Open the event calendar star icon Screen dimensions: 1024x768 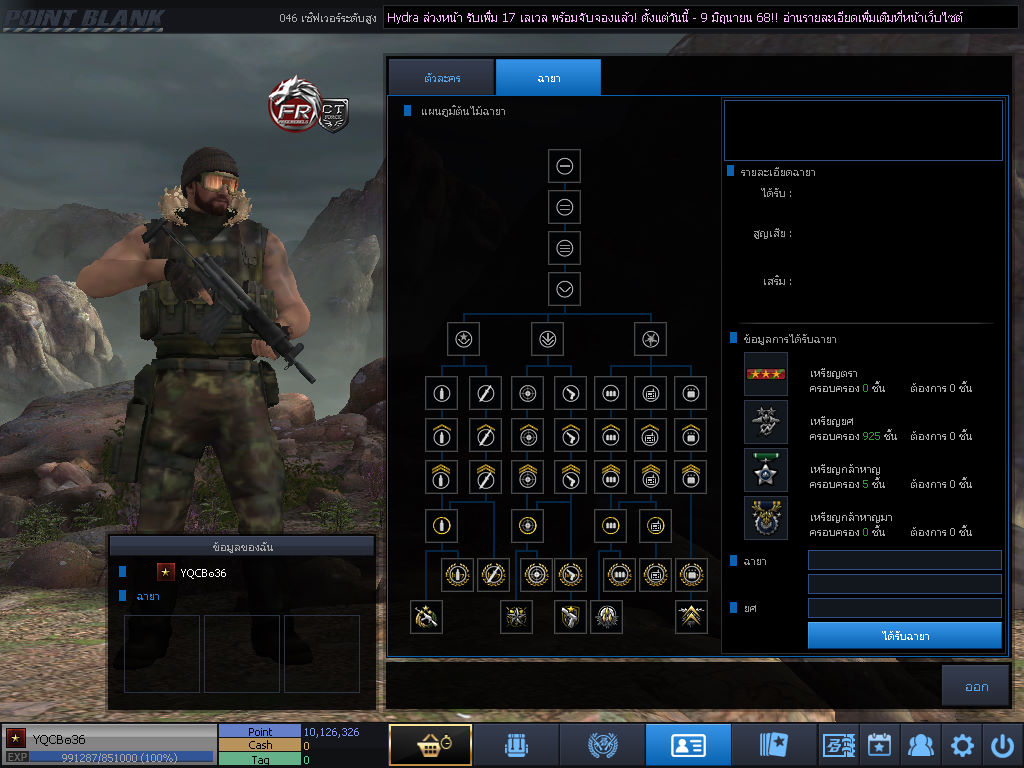(x=879, y=744)
